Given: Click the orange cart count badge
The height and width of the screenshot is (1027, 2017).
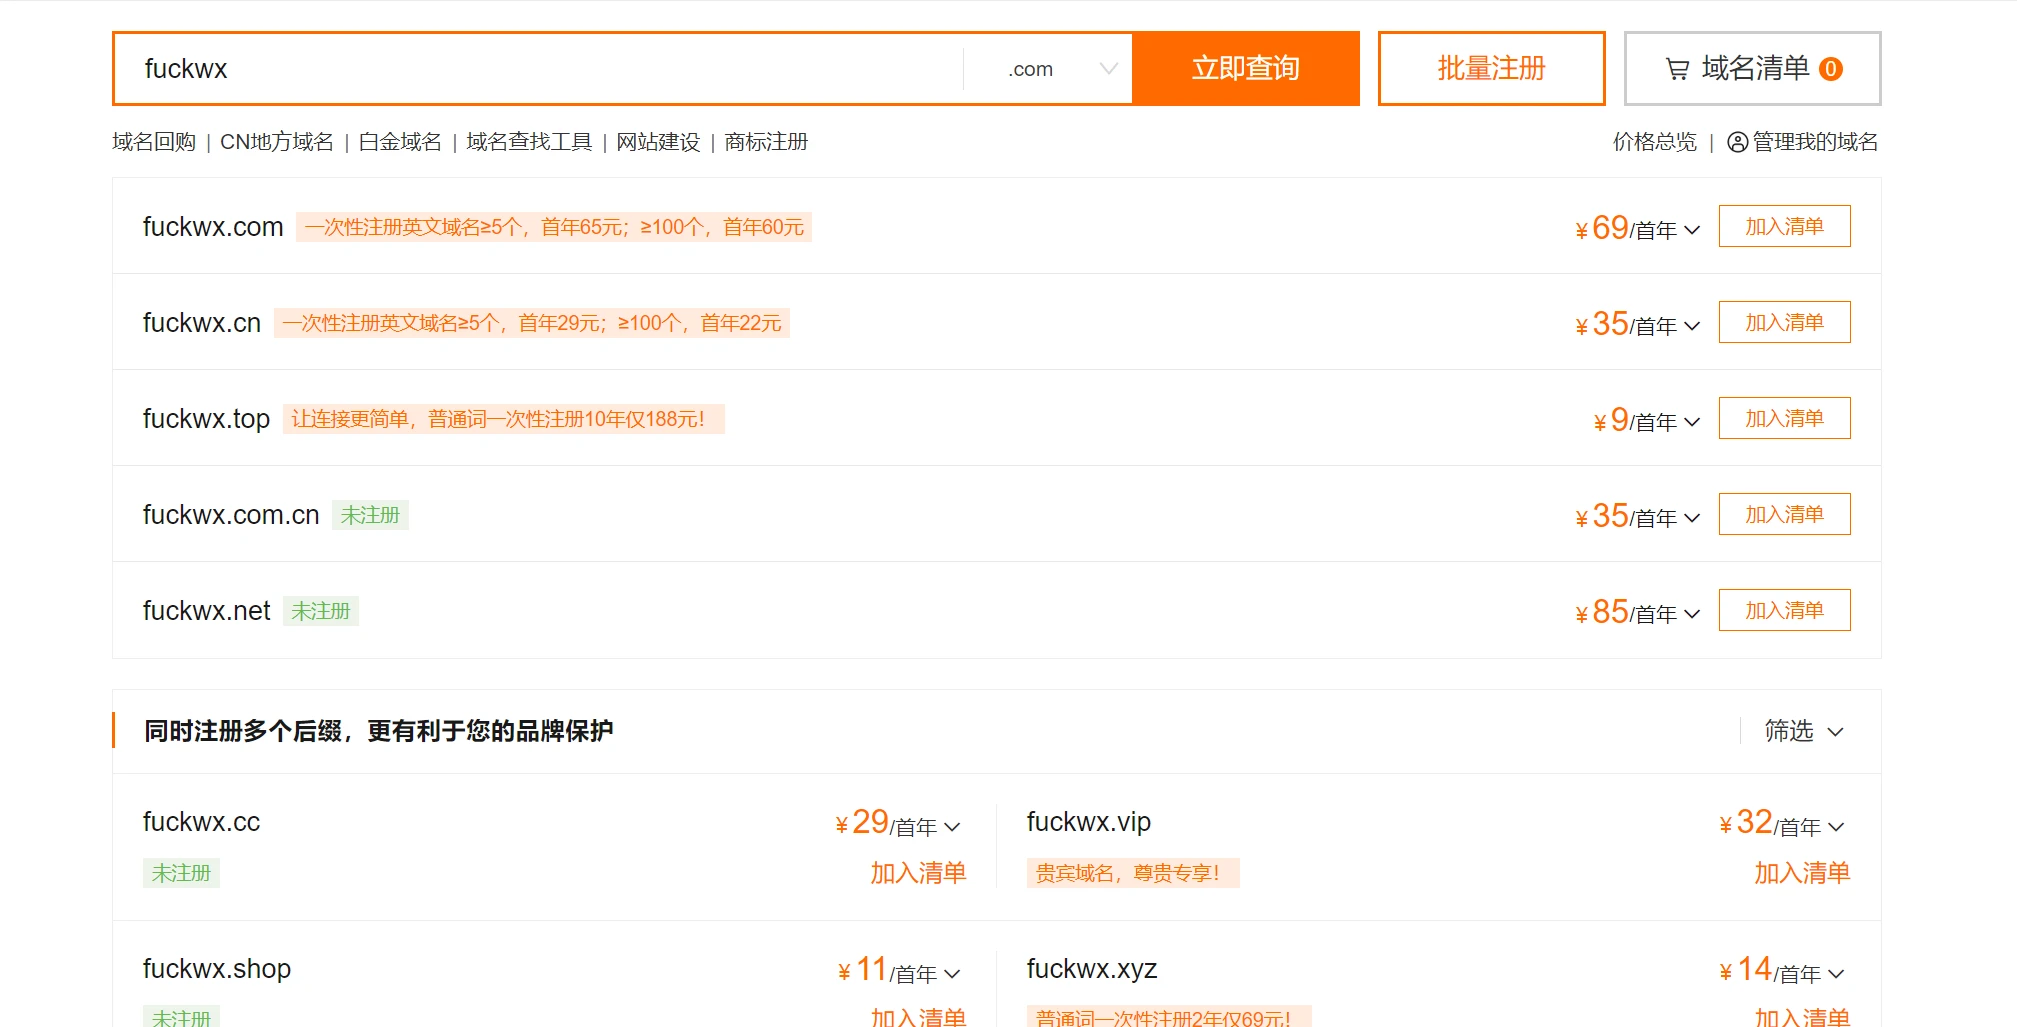Looking at the screenshot, I should (1831, 69).
